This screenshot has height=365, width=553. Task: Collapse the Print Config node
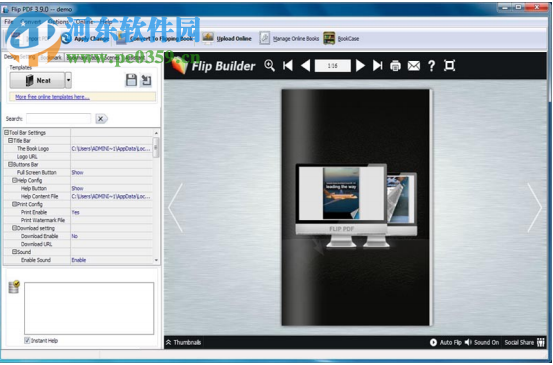[15, 204]
